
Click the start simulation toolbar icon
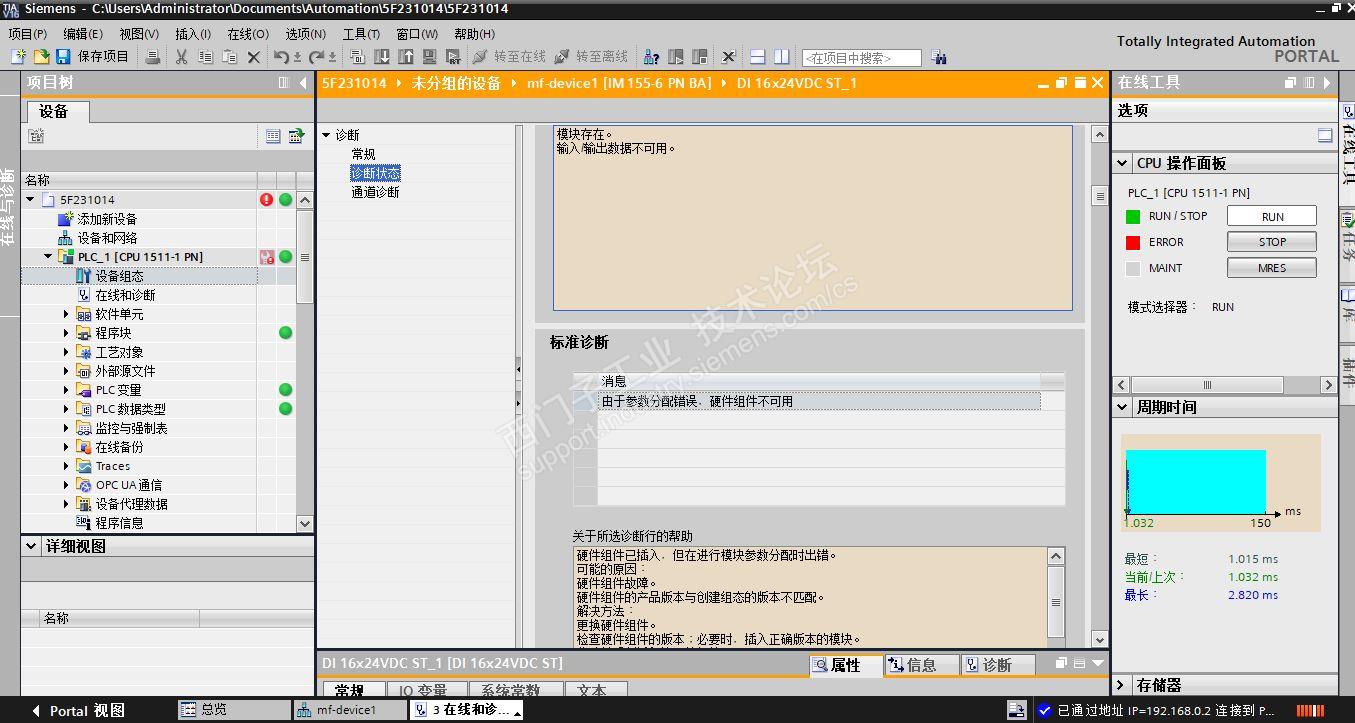[x=429, y=57]
